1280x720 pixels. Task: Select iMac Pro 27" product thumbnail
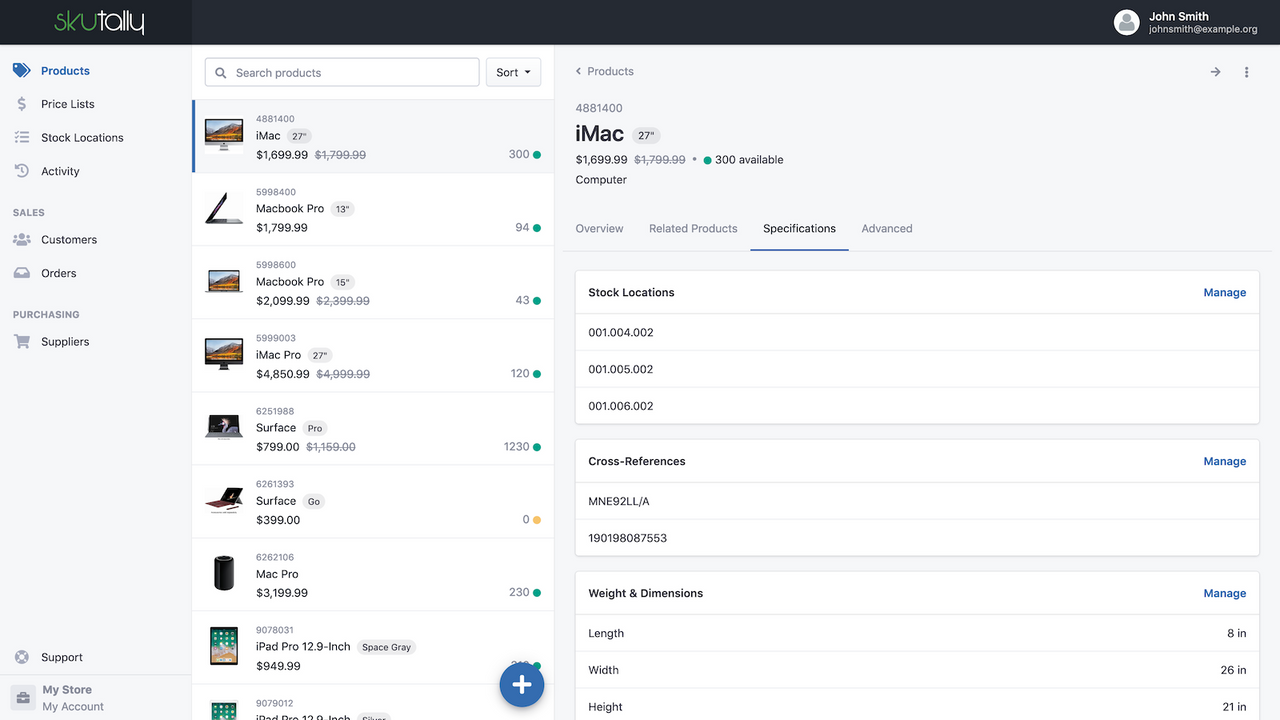click(x=224, y=355)
